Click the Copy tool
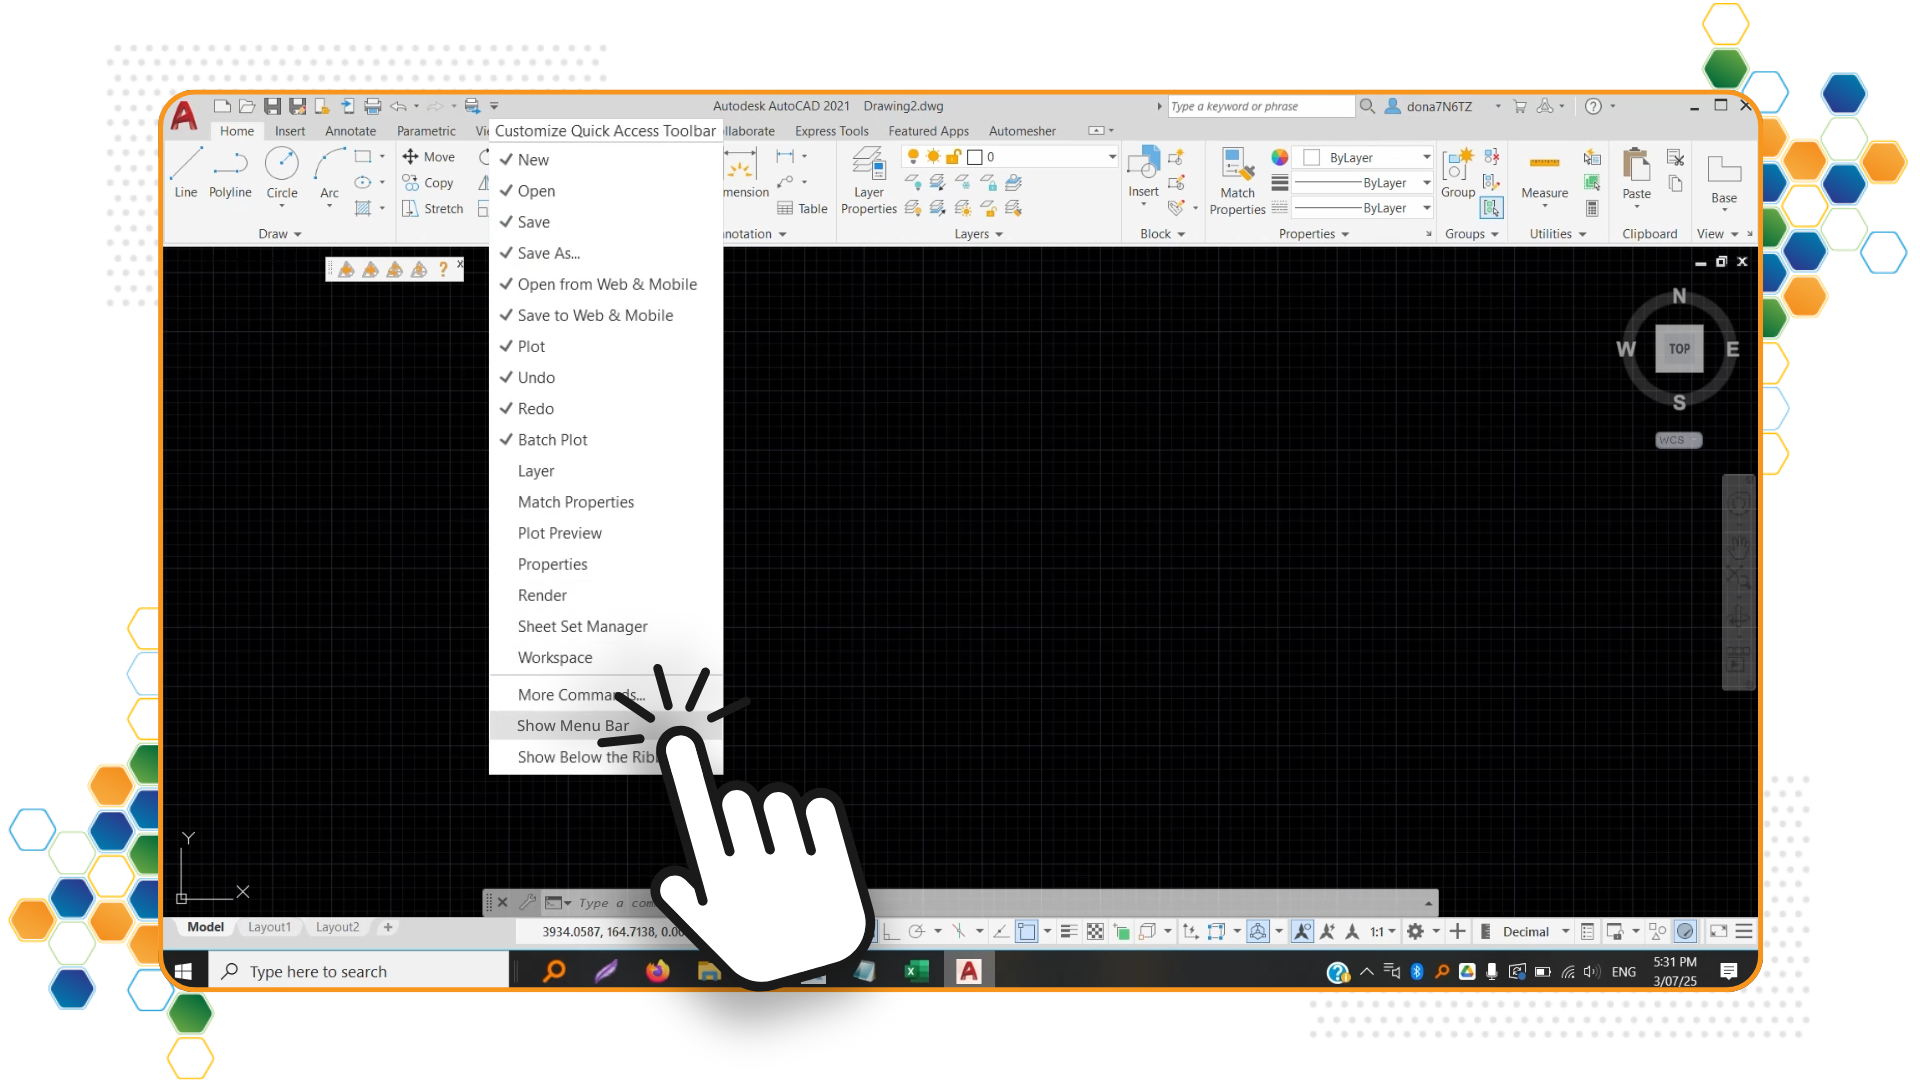The image size is (1920, 1080). click(x=428, y=183)
